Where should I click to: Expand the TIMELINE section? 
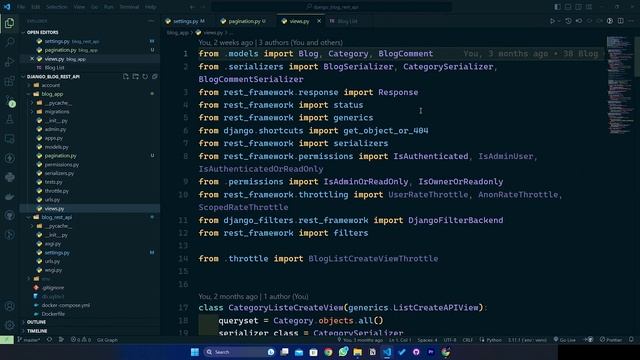tap(37, 331)
